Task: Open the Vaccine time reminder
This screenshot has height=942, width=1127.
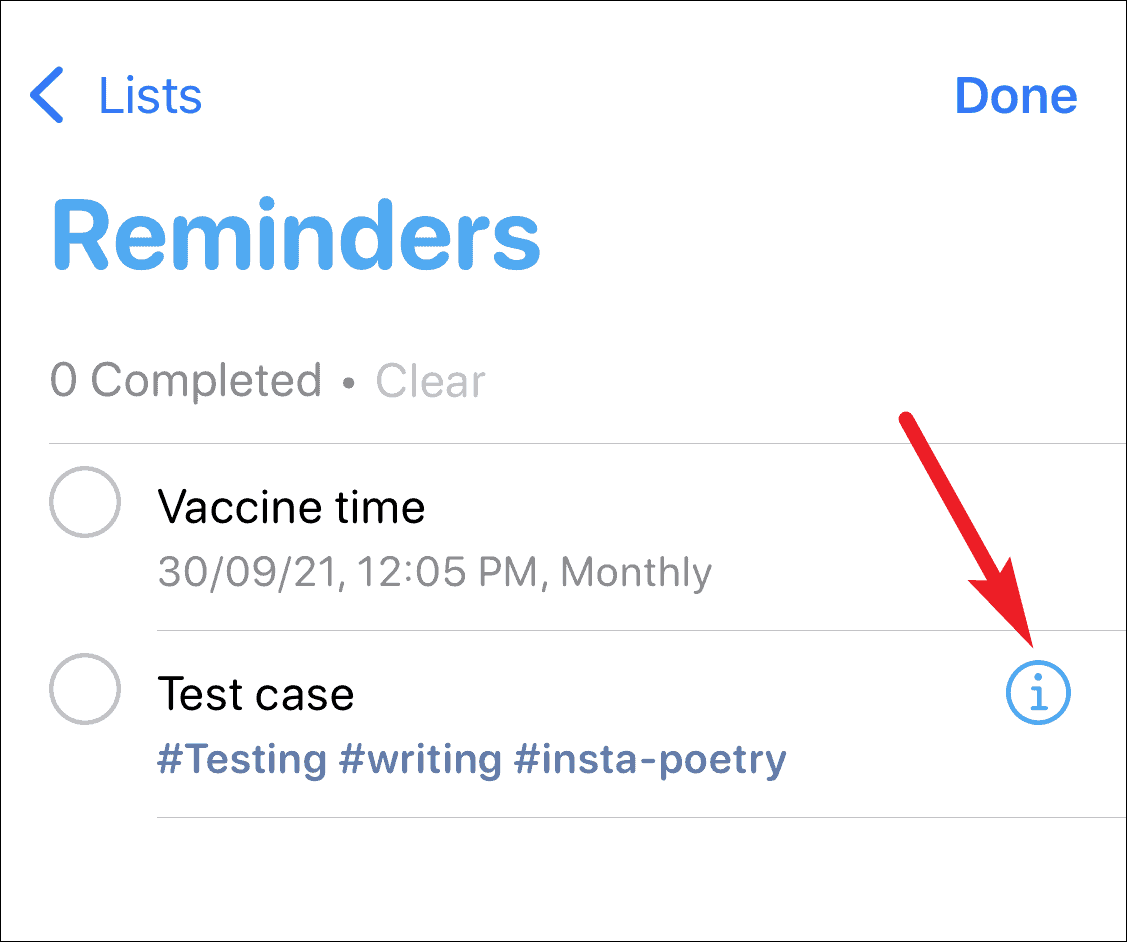Action: (291, 507)
